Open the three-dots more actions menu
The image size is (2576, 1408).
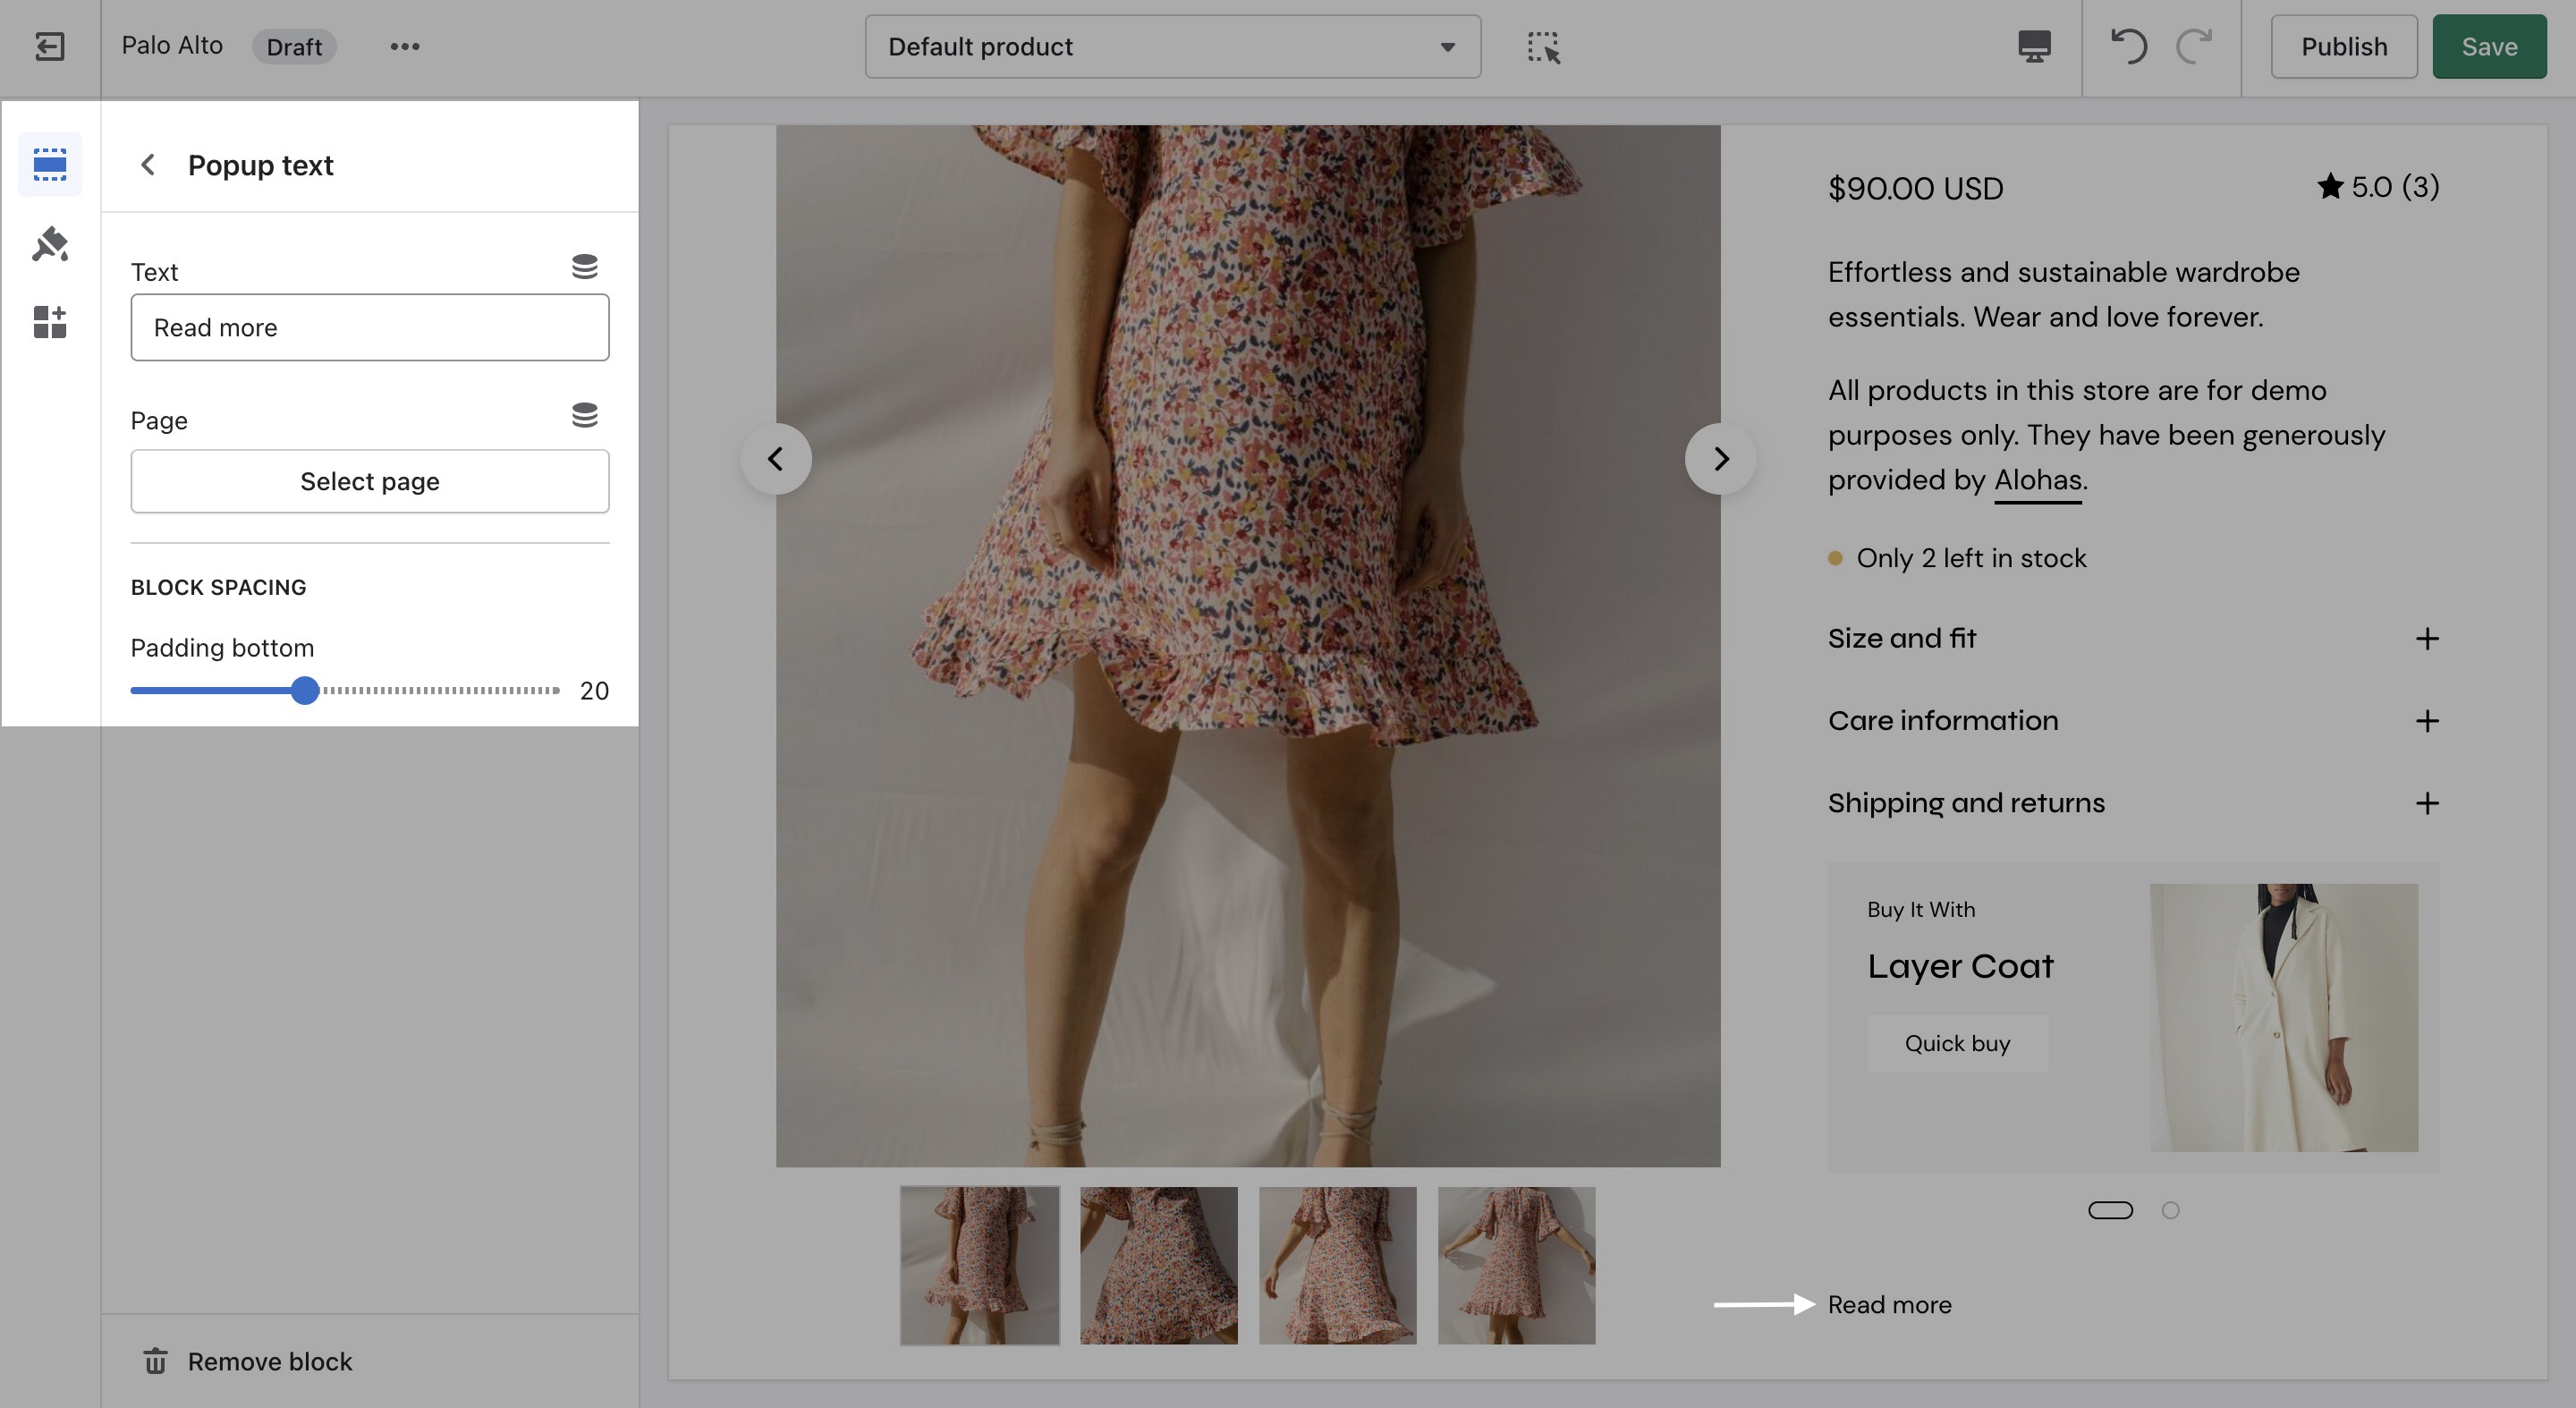point(404,46)
